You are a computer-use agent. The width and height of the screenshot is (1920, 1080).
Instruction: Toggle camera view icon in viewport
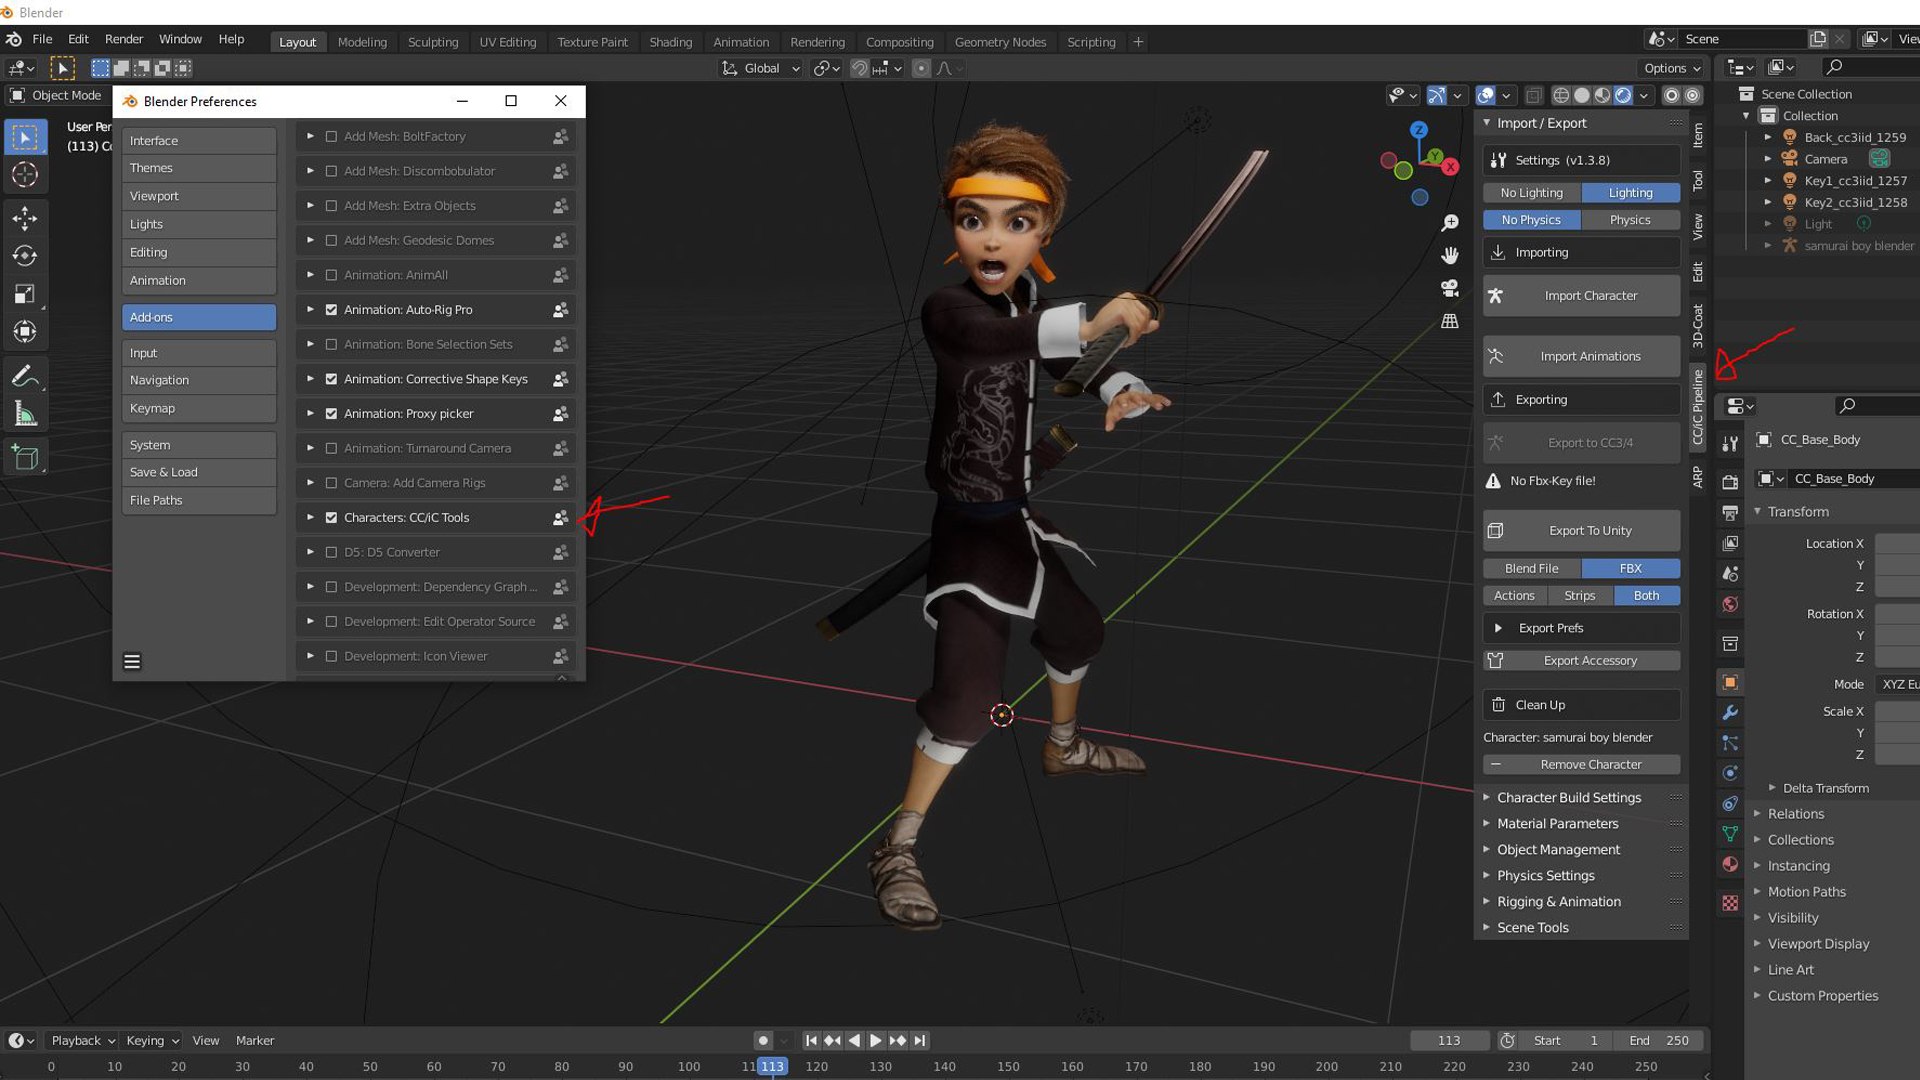tap(1450, 289)
